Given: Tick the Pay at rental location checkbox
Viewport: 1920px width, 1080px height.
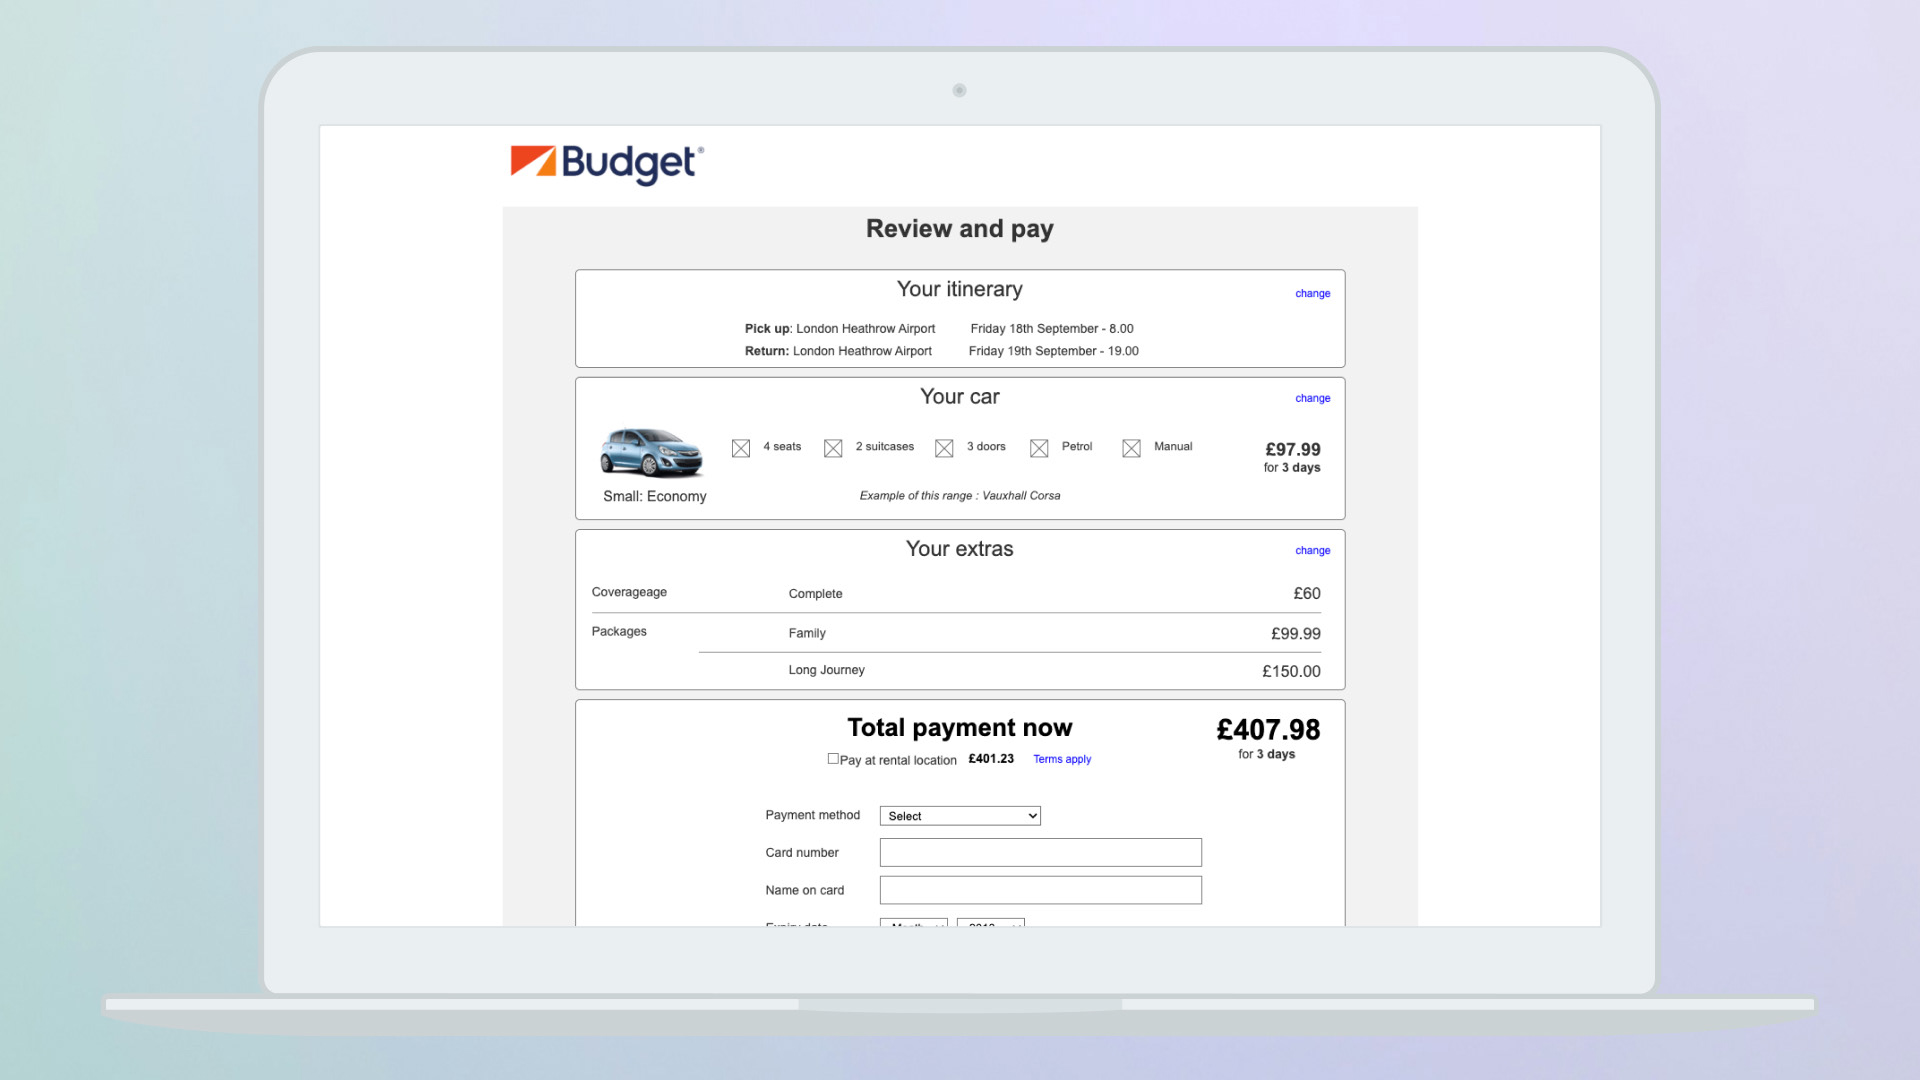Looking at the screenshot, I should point(833,759).
